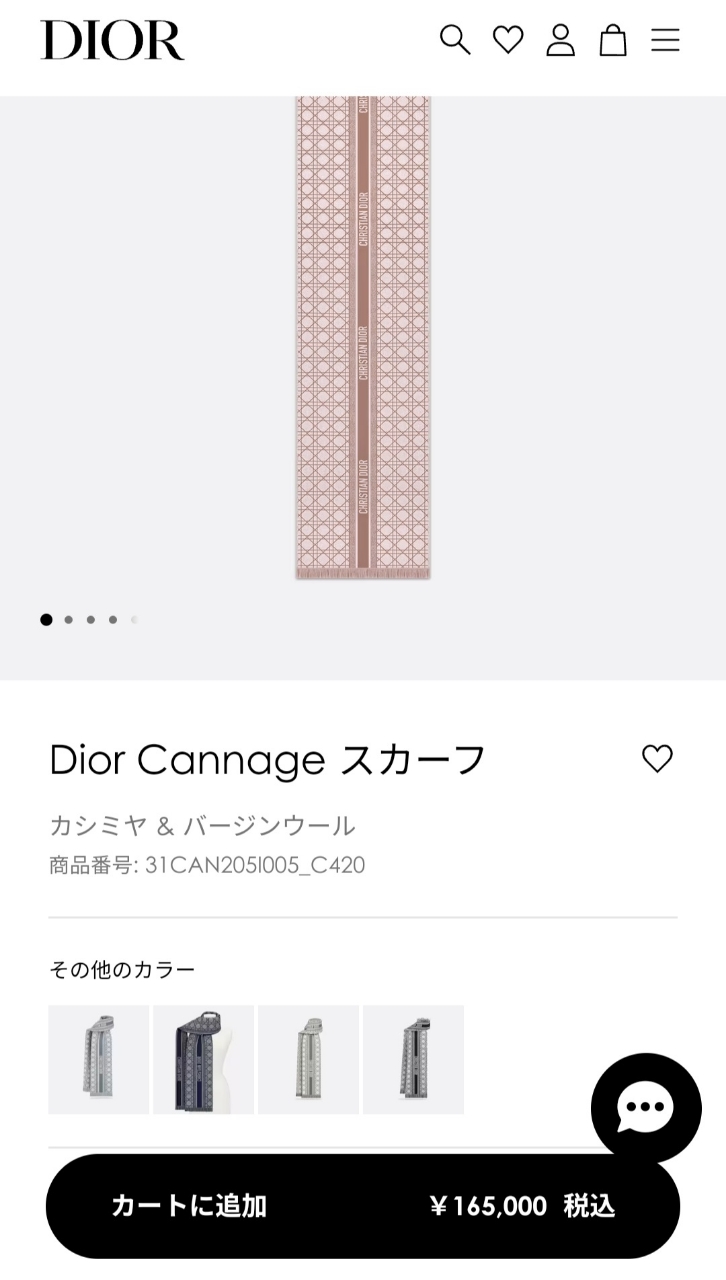726x1280 pixels.
Task: Select the third light gray scarf color
Action: (x=308, y=1059)
